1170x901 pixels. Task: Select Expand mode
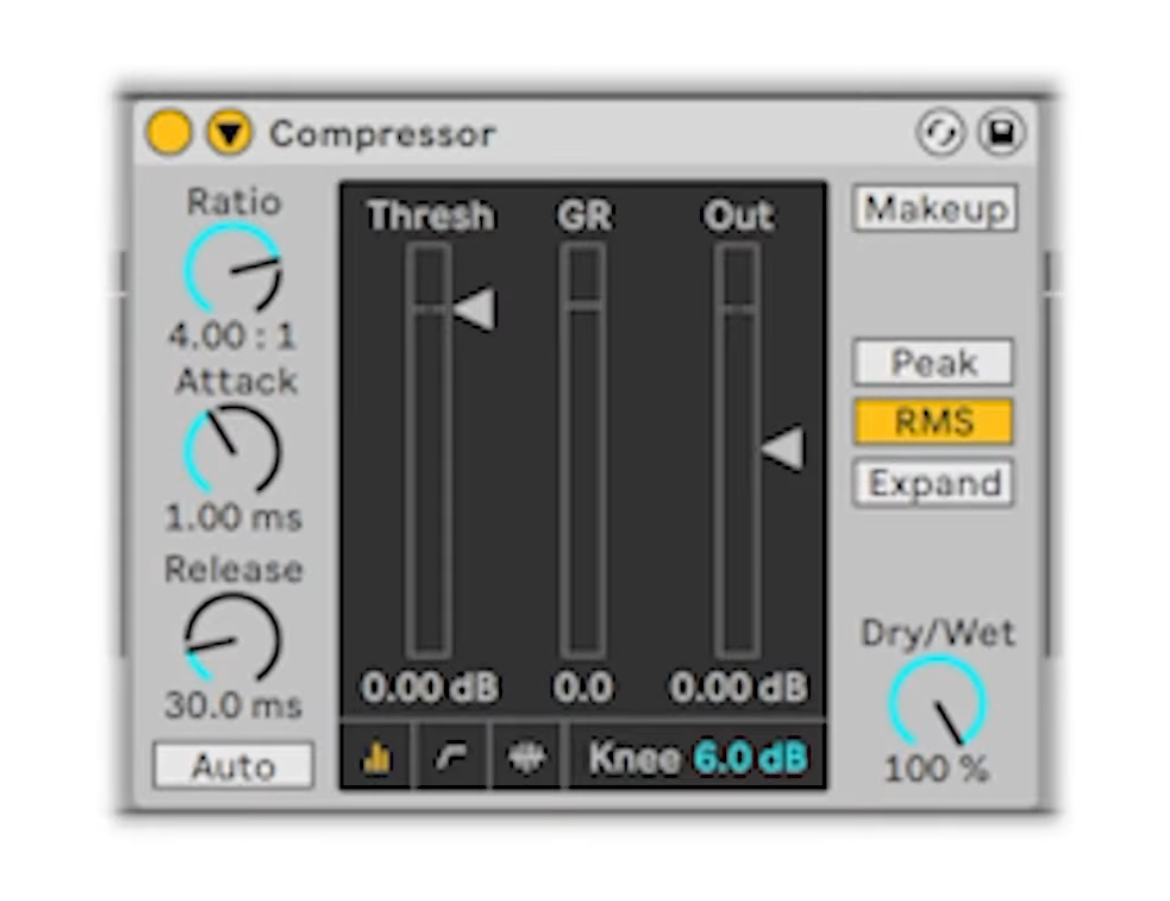(933, 483)
